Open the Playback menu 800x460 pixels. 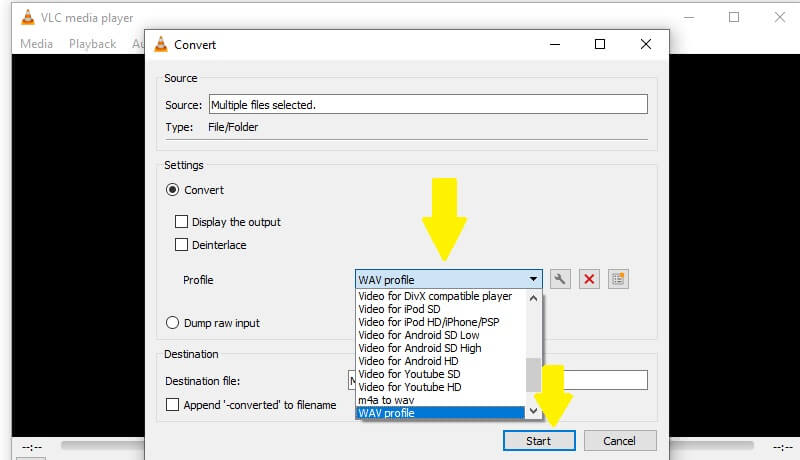coord(92,44)
